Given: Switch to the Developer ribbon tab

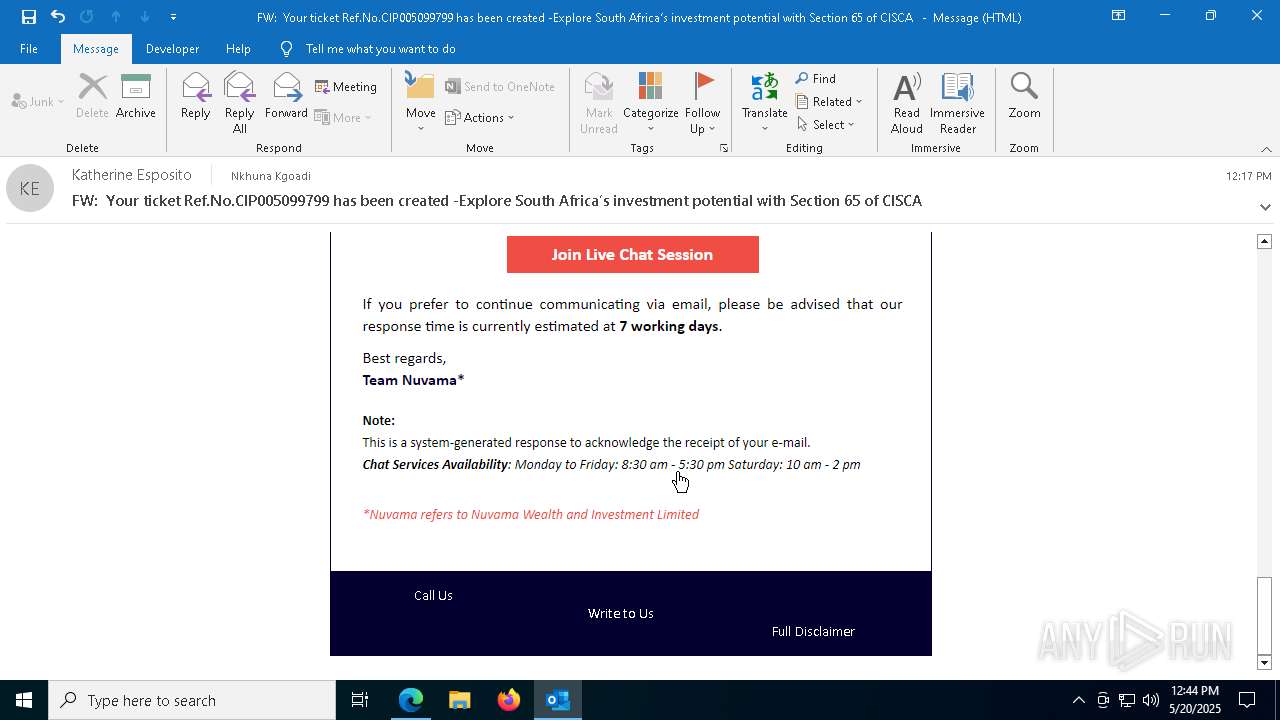Looking at the screenshot, I should point(172,49).
